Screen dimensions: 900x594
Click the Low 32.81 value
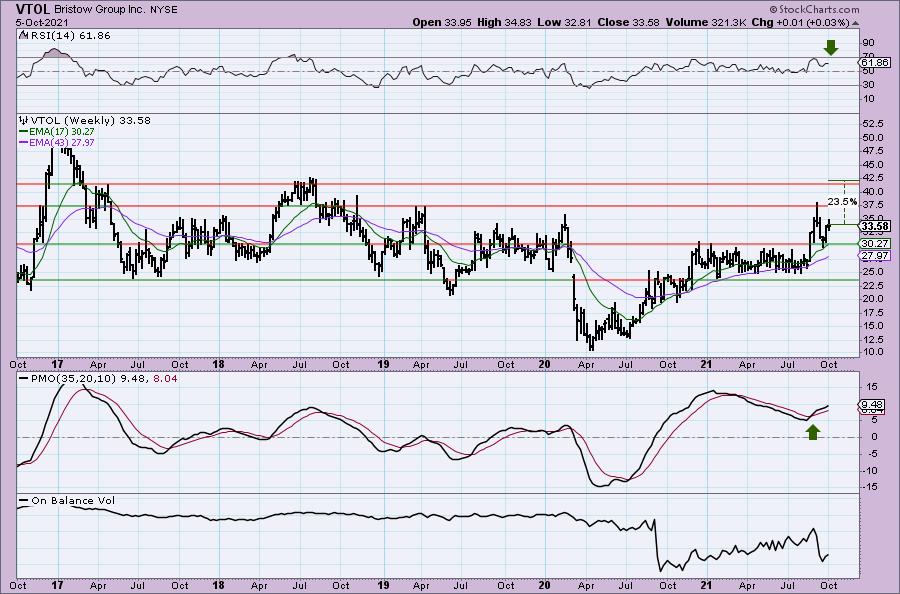564,22
